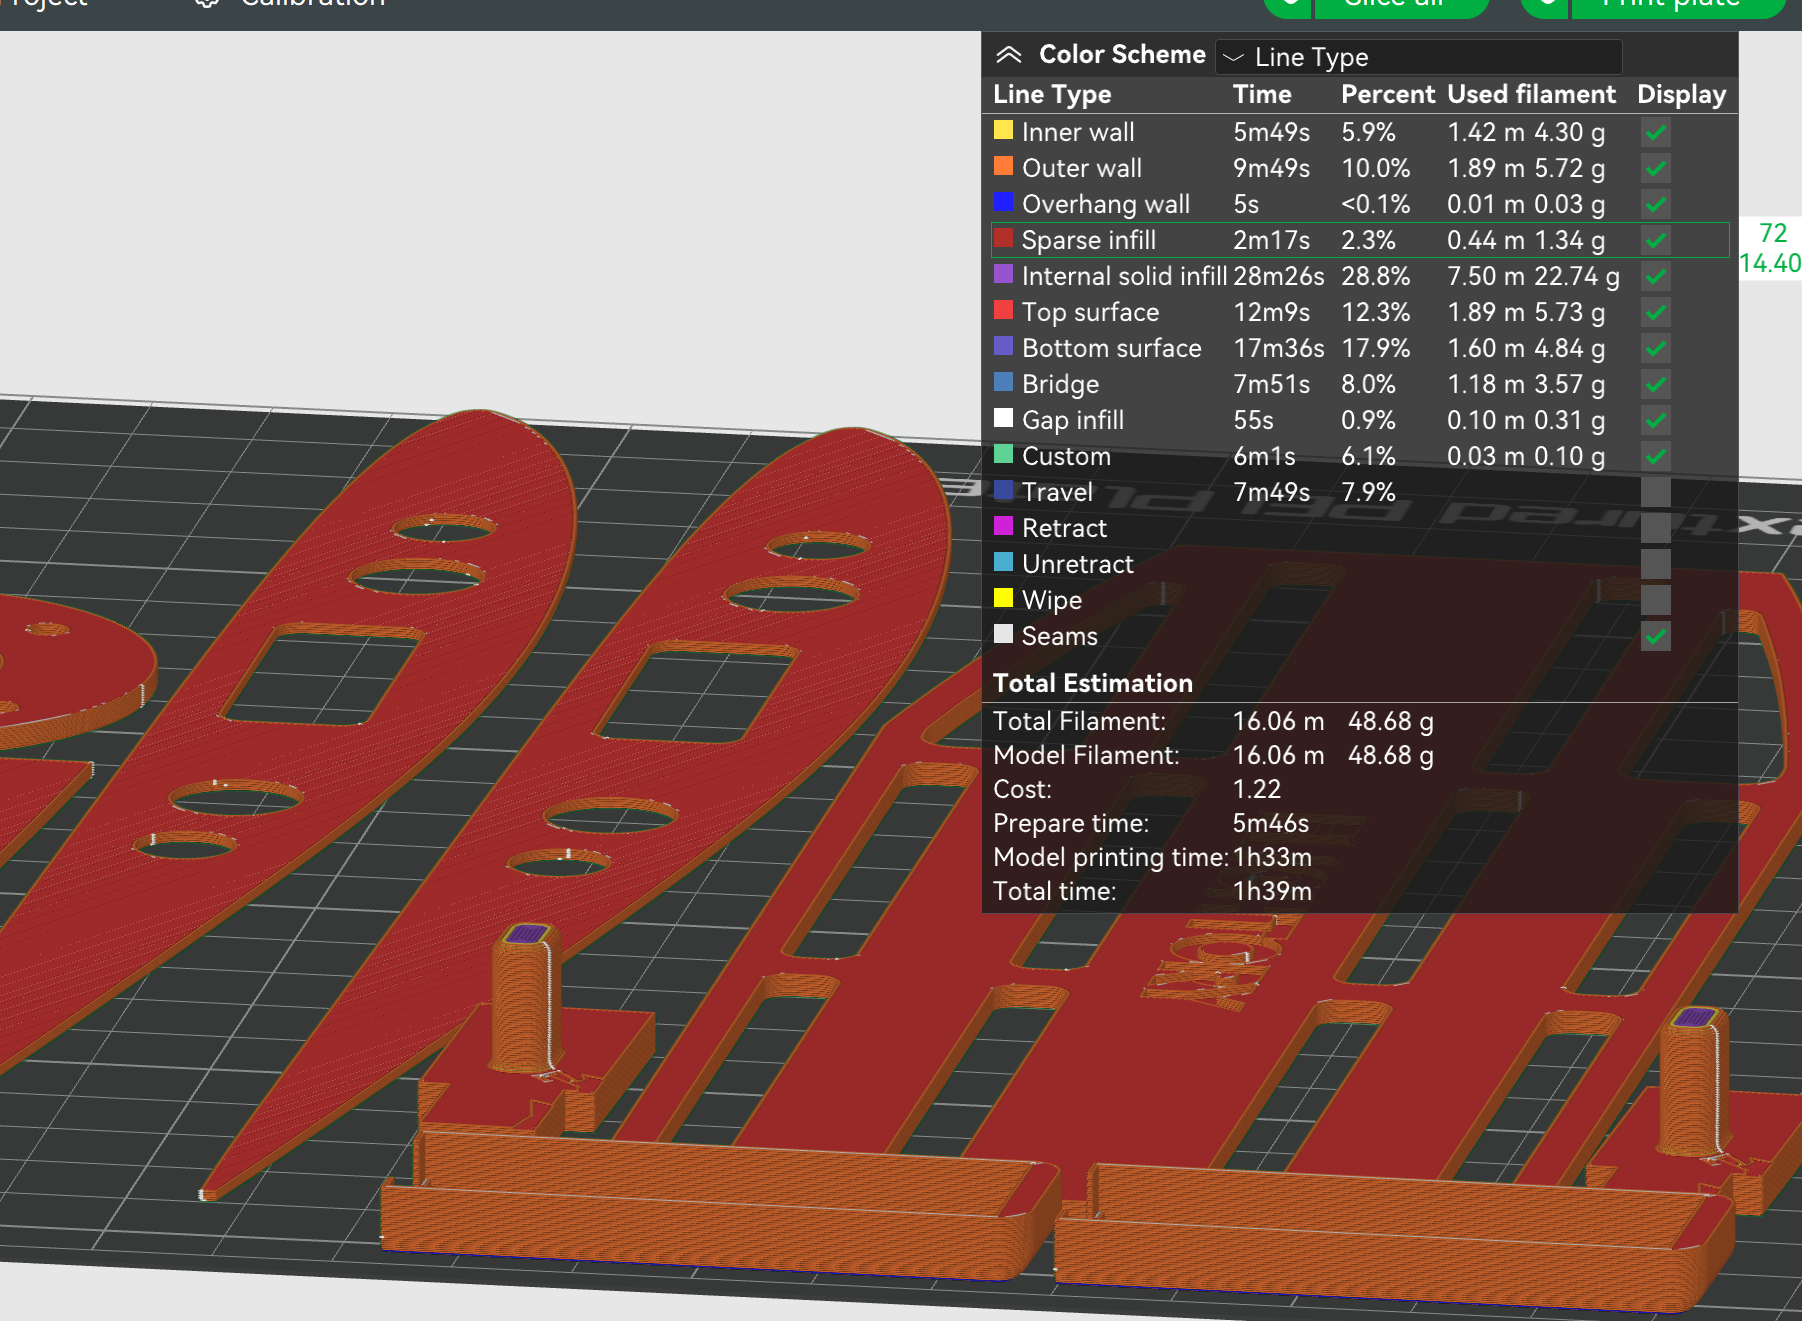The image size is (1802, 1321).
Task: Uncheck Overhang wall display
Action: [1656, 204]
